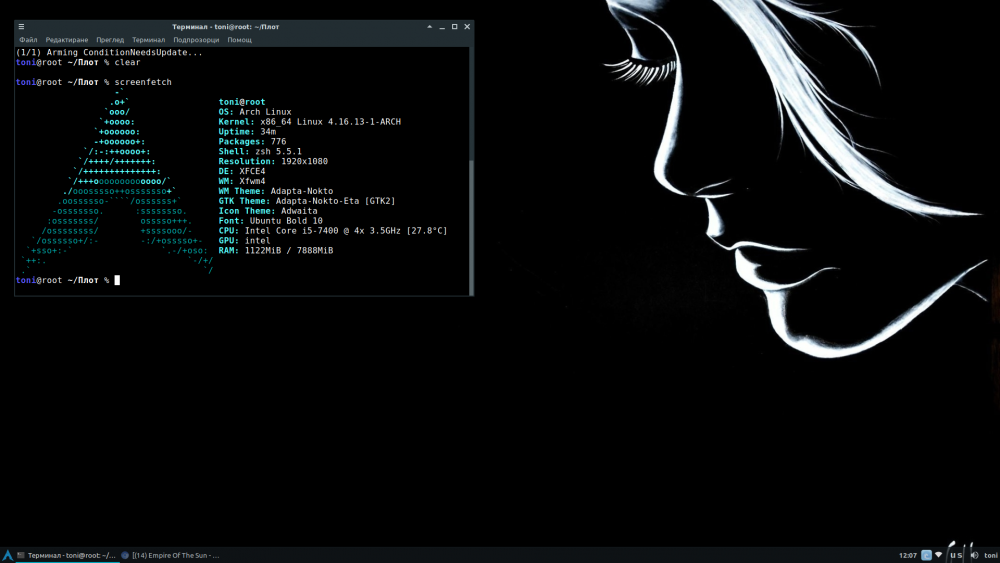The width and height of the screenshot is (1000, 563).
Task: Open the Подпрозорци menu
Action: (196, 40)
